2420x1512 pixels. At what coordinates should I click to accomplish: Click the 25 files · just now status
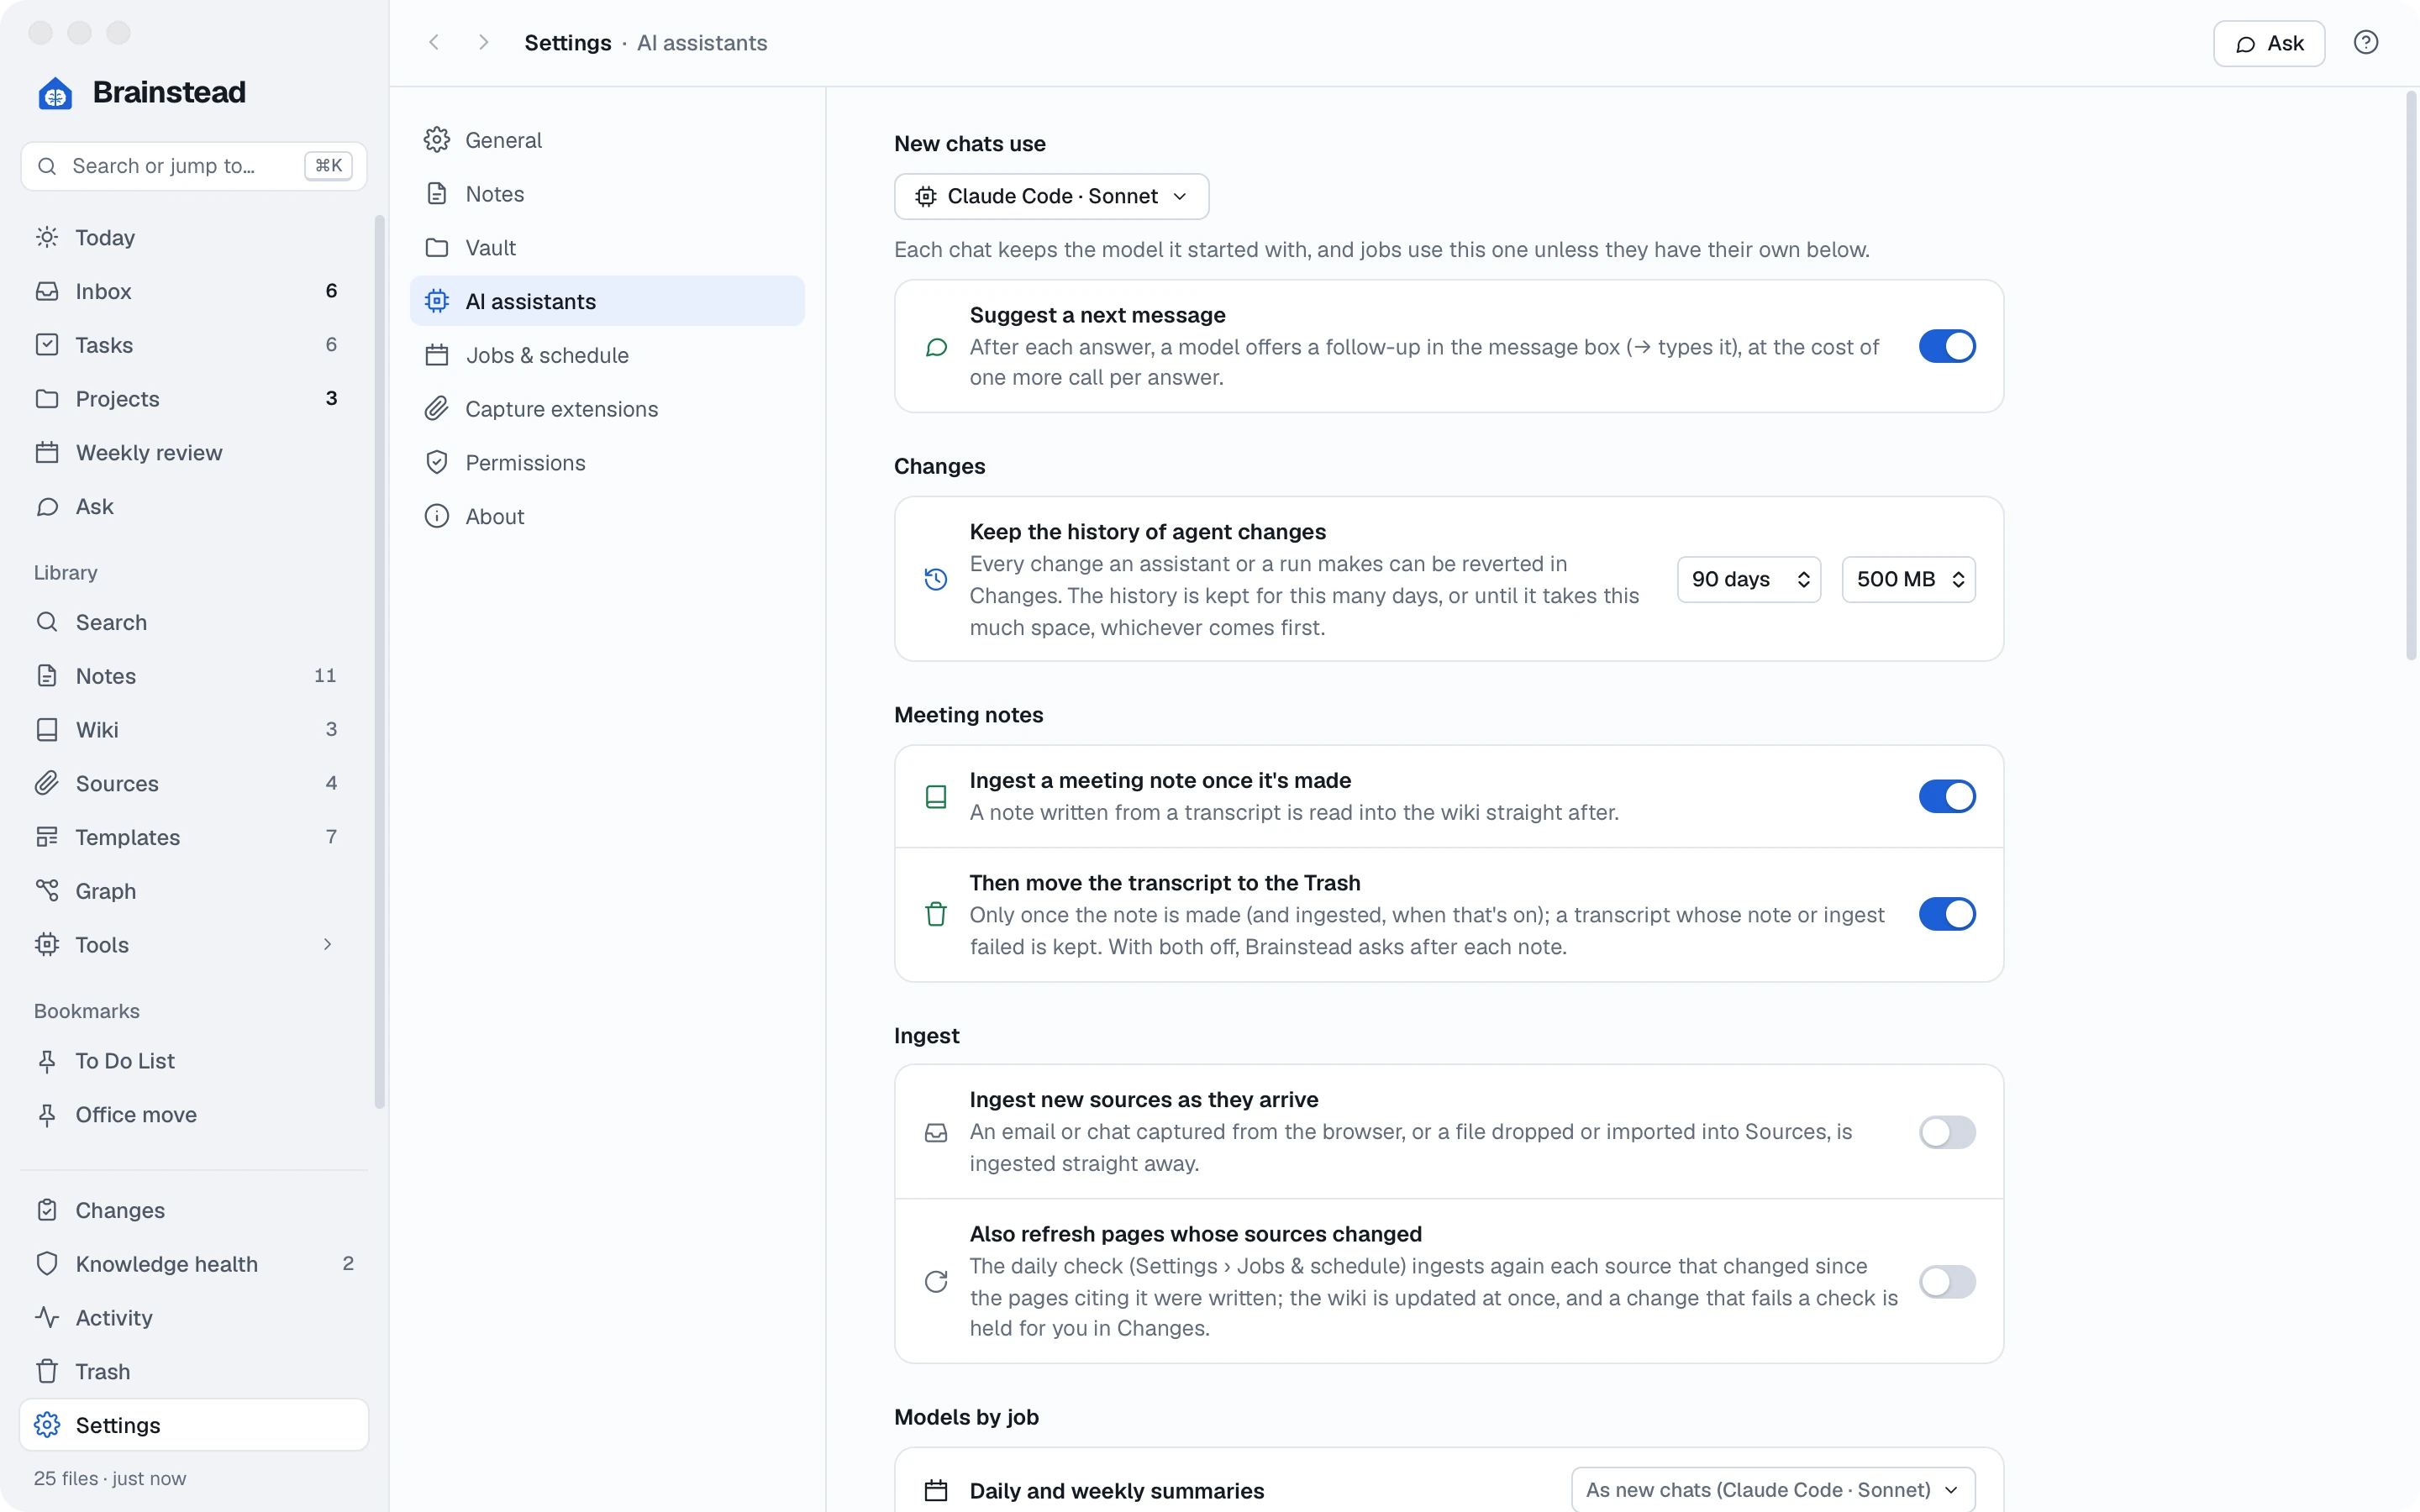coord(110,1478)
